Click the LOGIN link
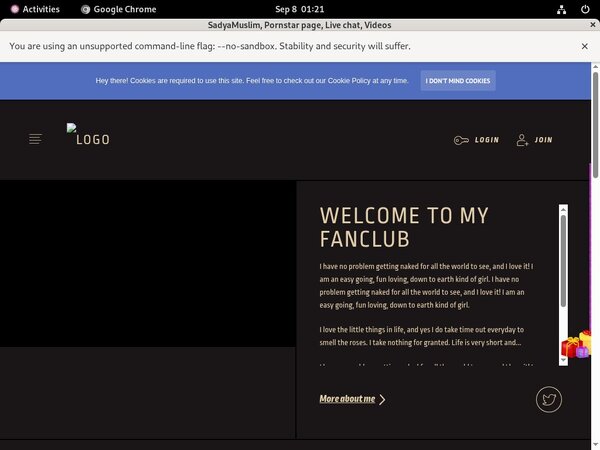The width and height of the screenshot is (600, 450). (x=487, y=140)
